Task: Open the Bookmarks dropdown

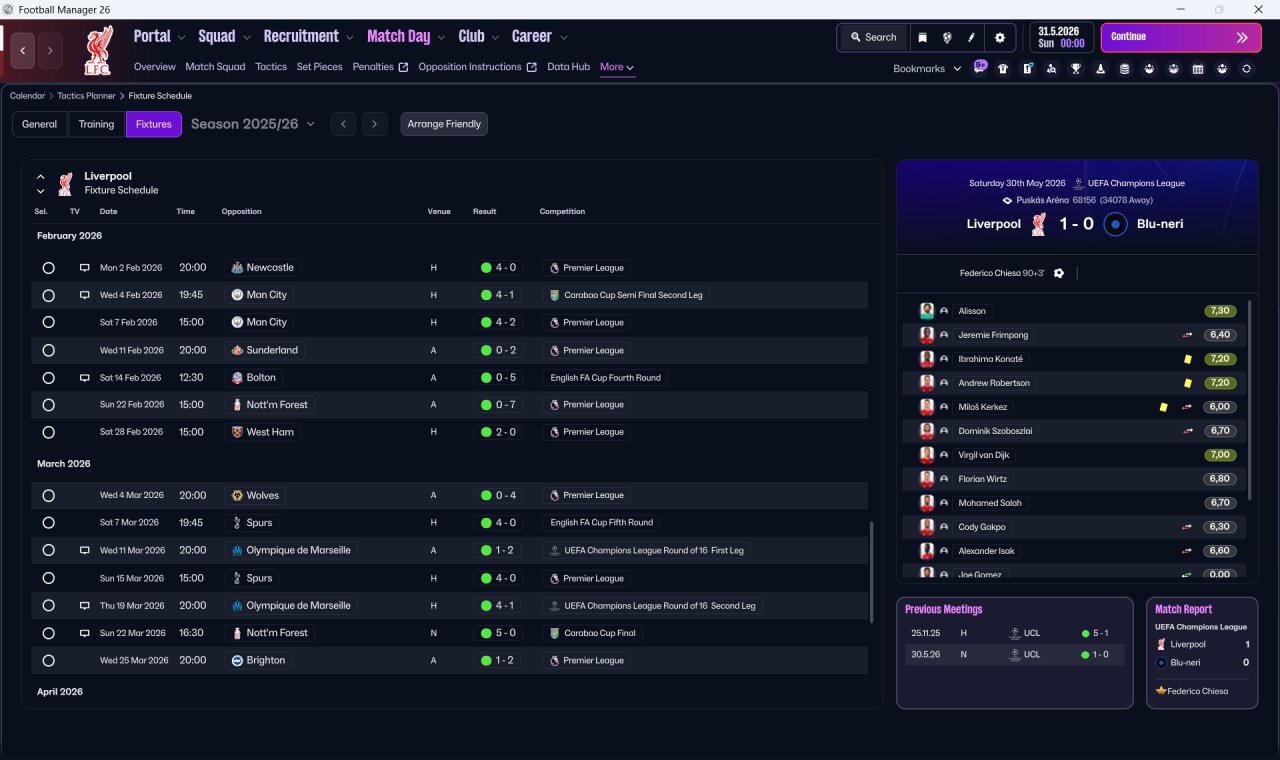Action: [927, 68]
